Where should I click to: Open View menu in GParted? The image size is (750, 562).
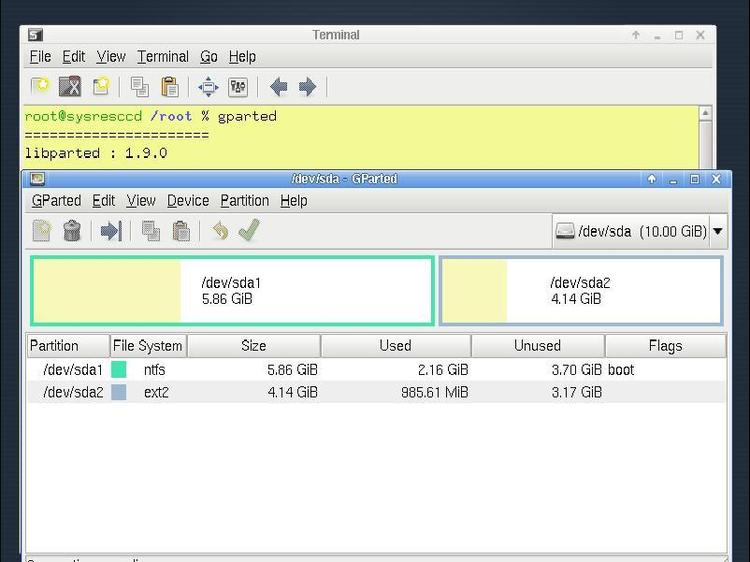(x=141, y=200)
